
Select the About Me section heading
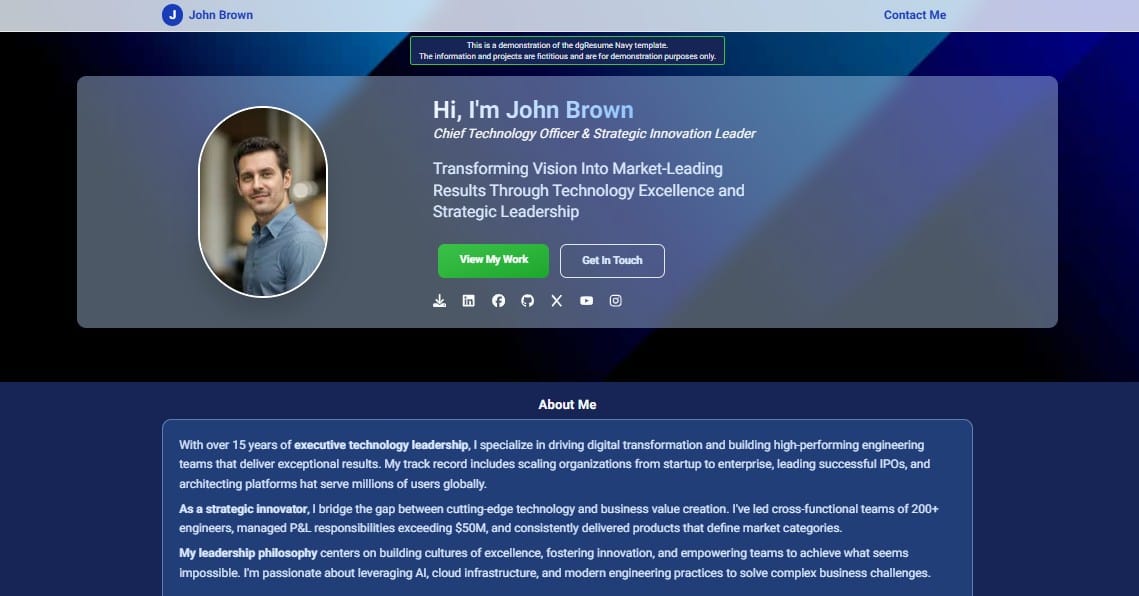[x=567, y=405]
